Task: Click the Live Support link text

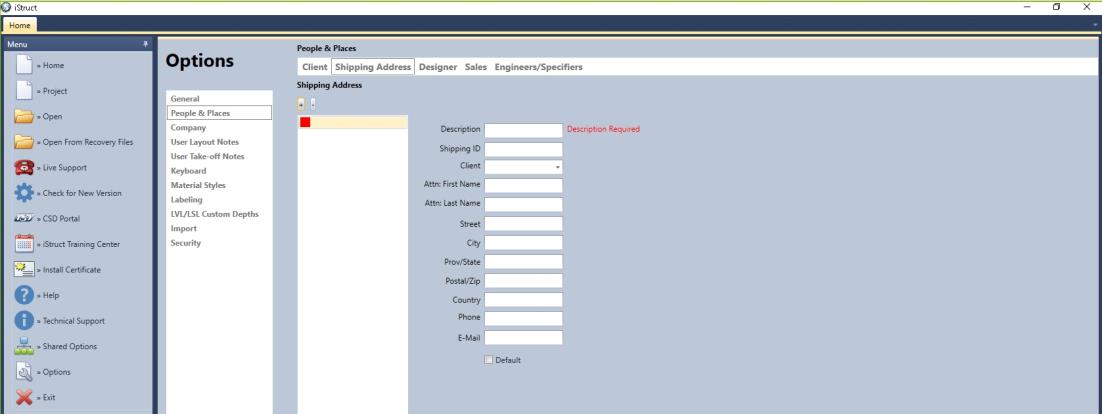Action: click(x=65, y=167)
